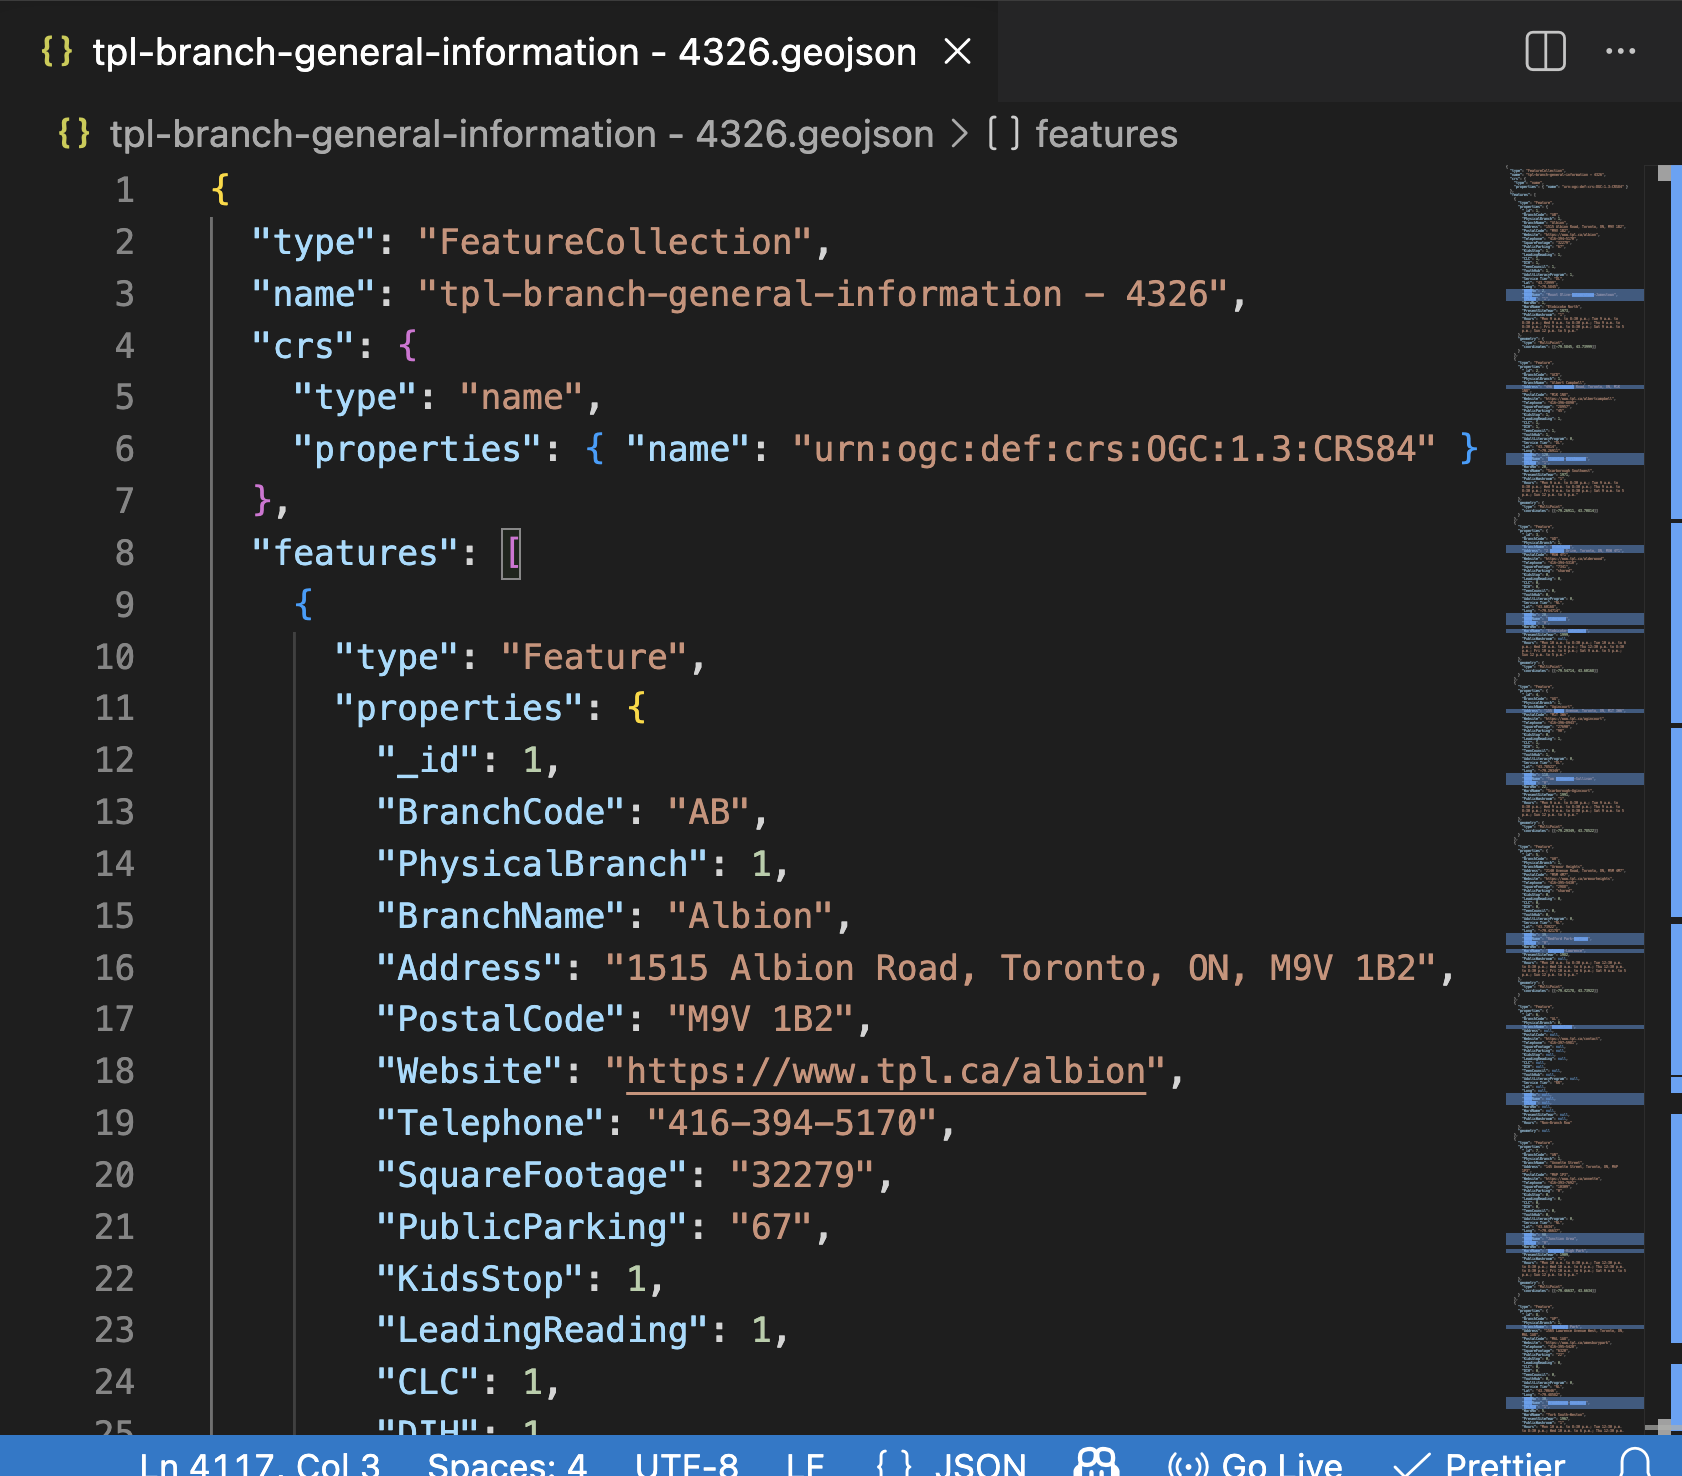Open the More Actions ellipsis menu
This screenshot has height=1476, width=1682.
(1620, 51)
